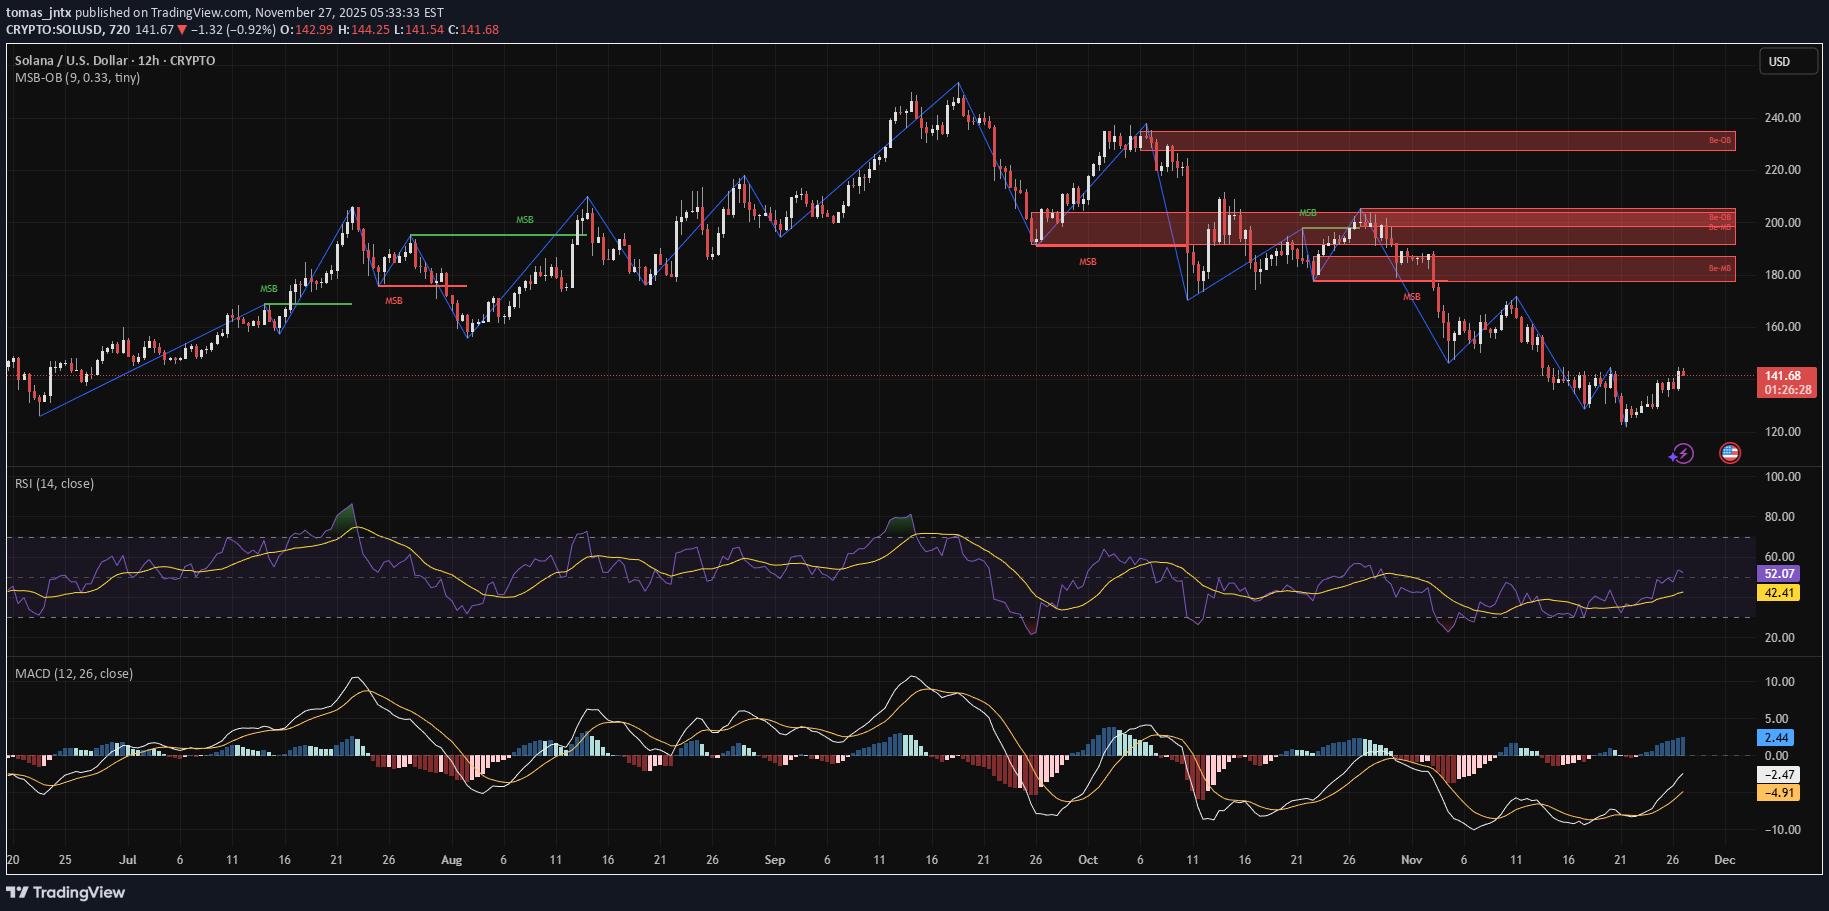
Task: Click the orange MACD signal tag -4.91
Action: pyautogui.click(x=1778, y=793)
